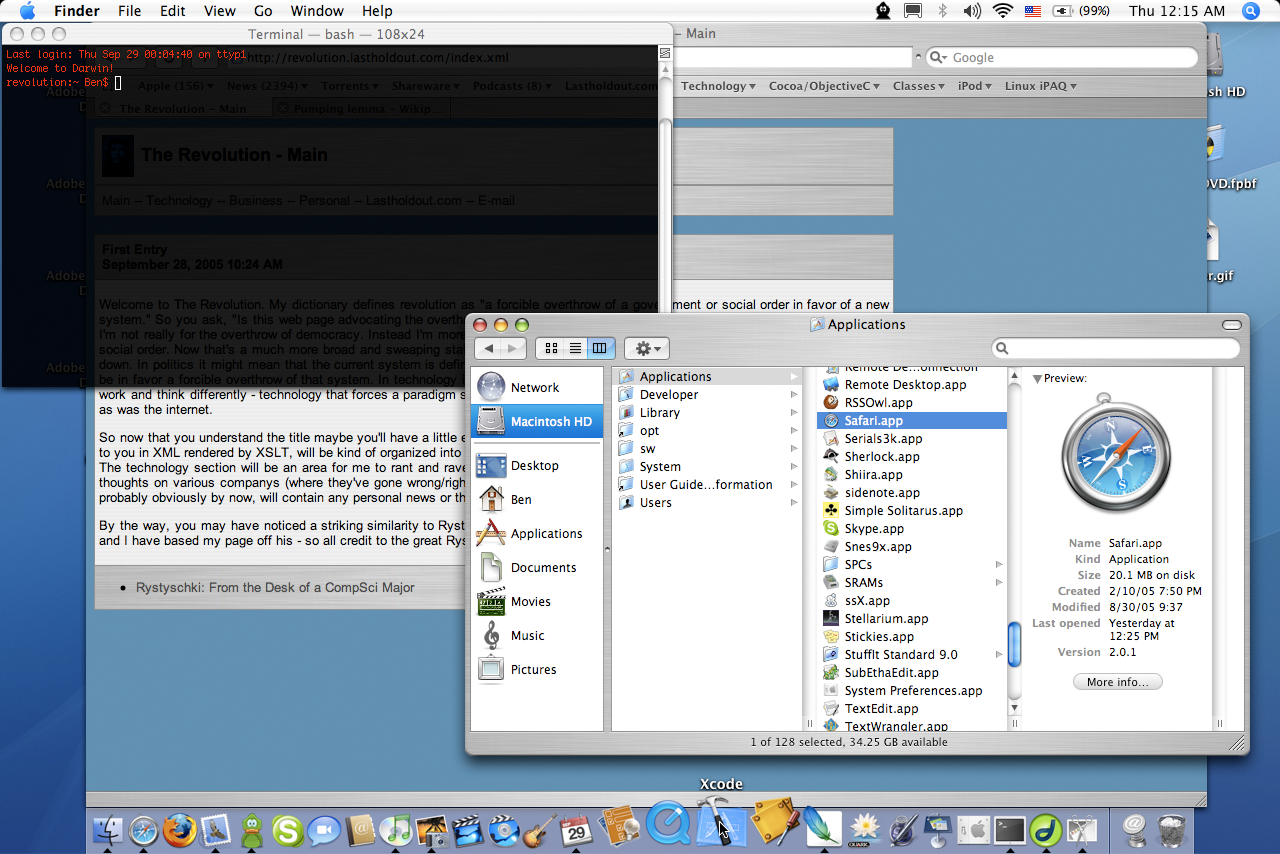Open the Finder Action gear menu

pyautogui.click(x=647, y=348)
